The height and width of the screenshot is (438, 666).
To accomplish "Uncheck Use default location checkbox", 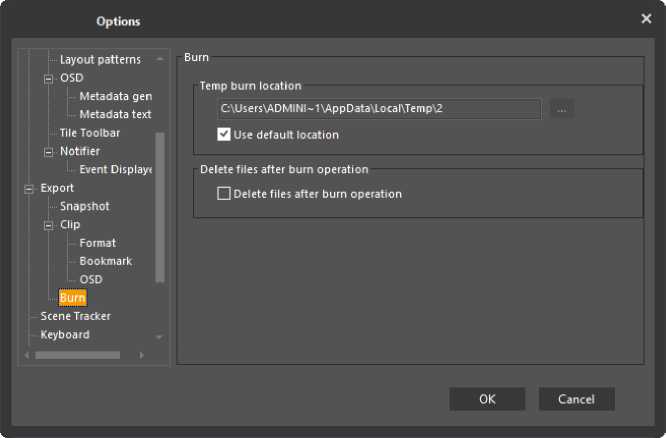I will coord(224,135).
